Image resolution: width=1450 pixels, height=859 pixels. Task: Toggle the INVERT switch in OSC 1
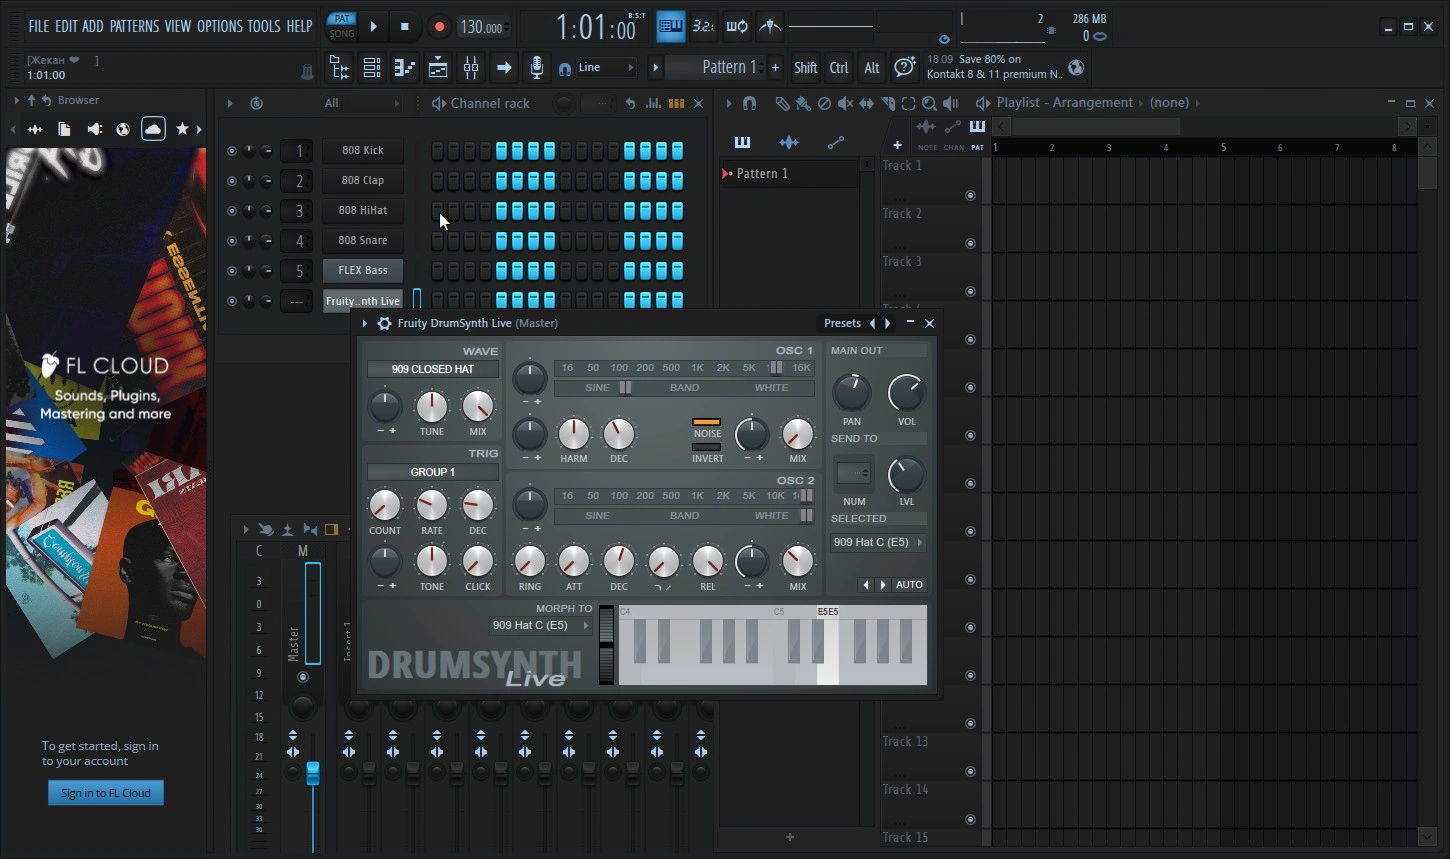coord(706,448)
